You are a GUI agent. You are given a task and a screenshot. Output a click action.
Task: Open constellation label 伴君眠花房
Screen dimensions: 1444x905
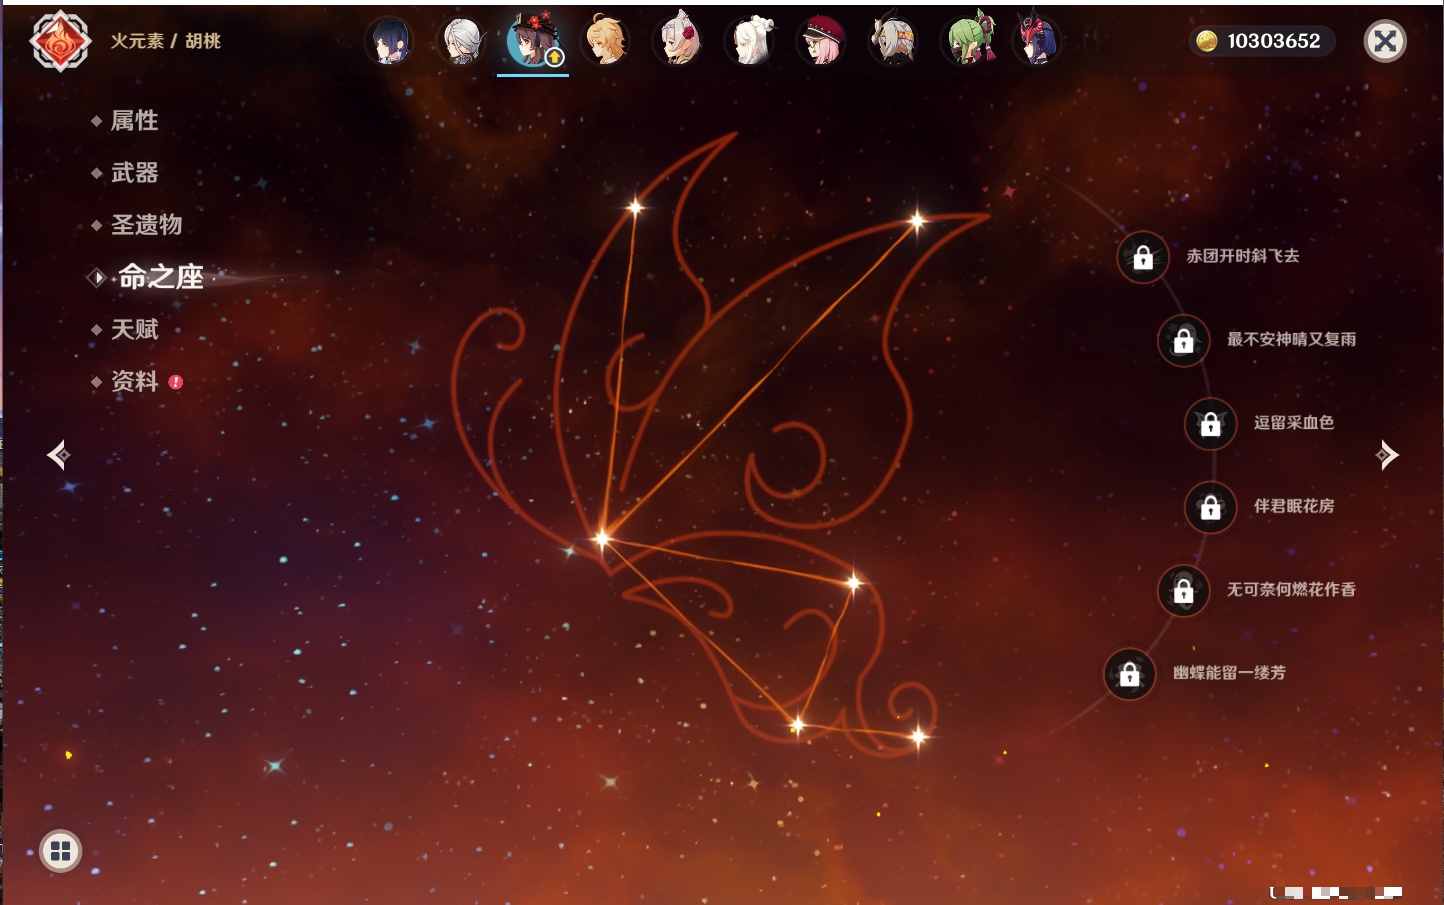1294,506
